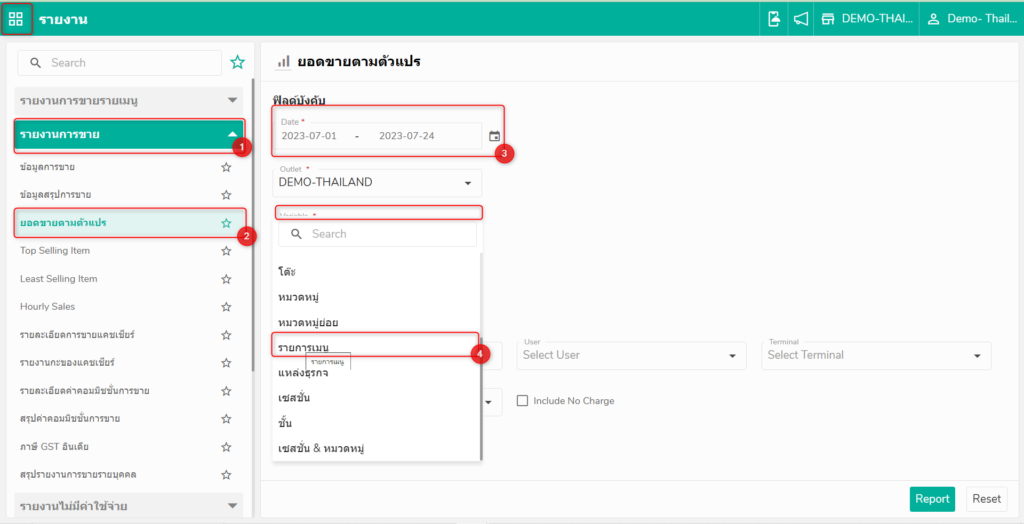This screenshot has height=524, width=1024.
Task: Click the mobile device icon in header
Action: click(x=774, y=19)
